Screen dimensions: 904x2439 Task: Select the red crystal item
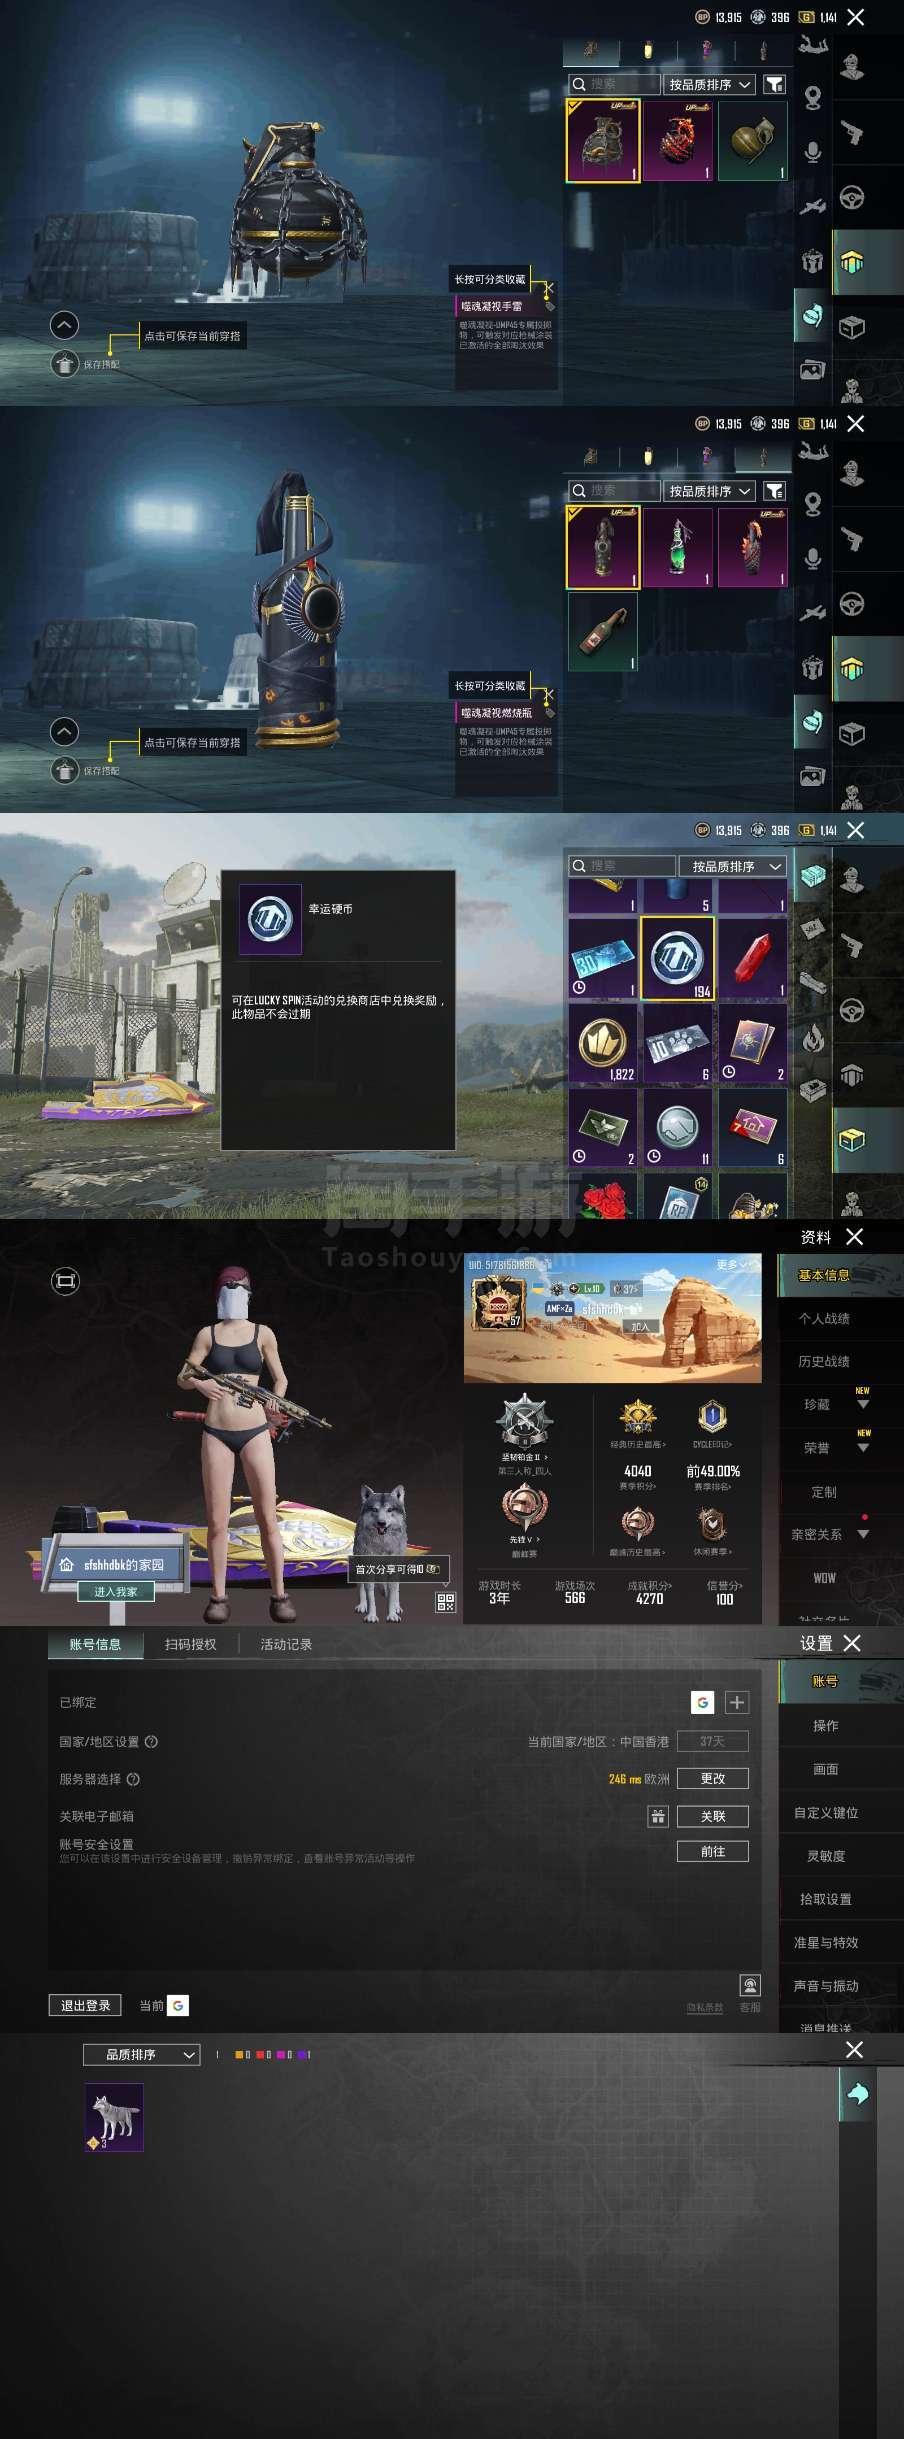(753, 958)
